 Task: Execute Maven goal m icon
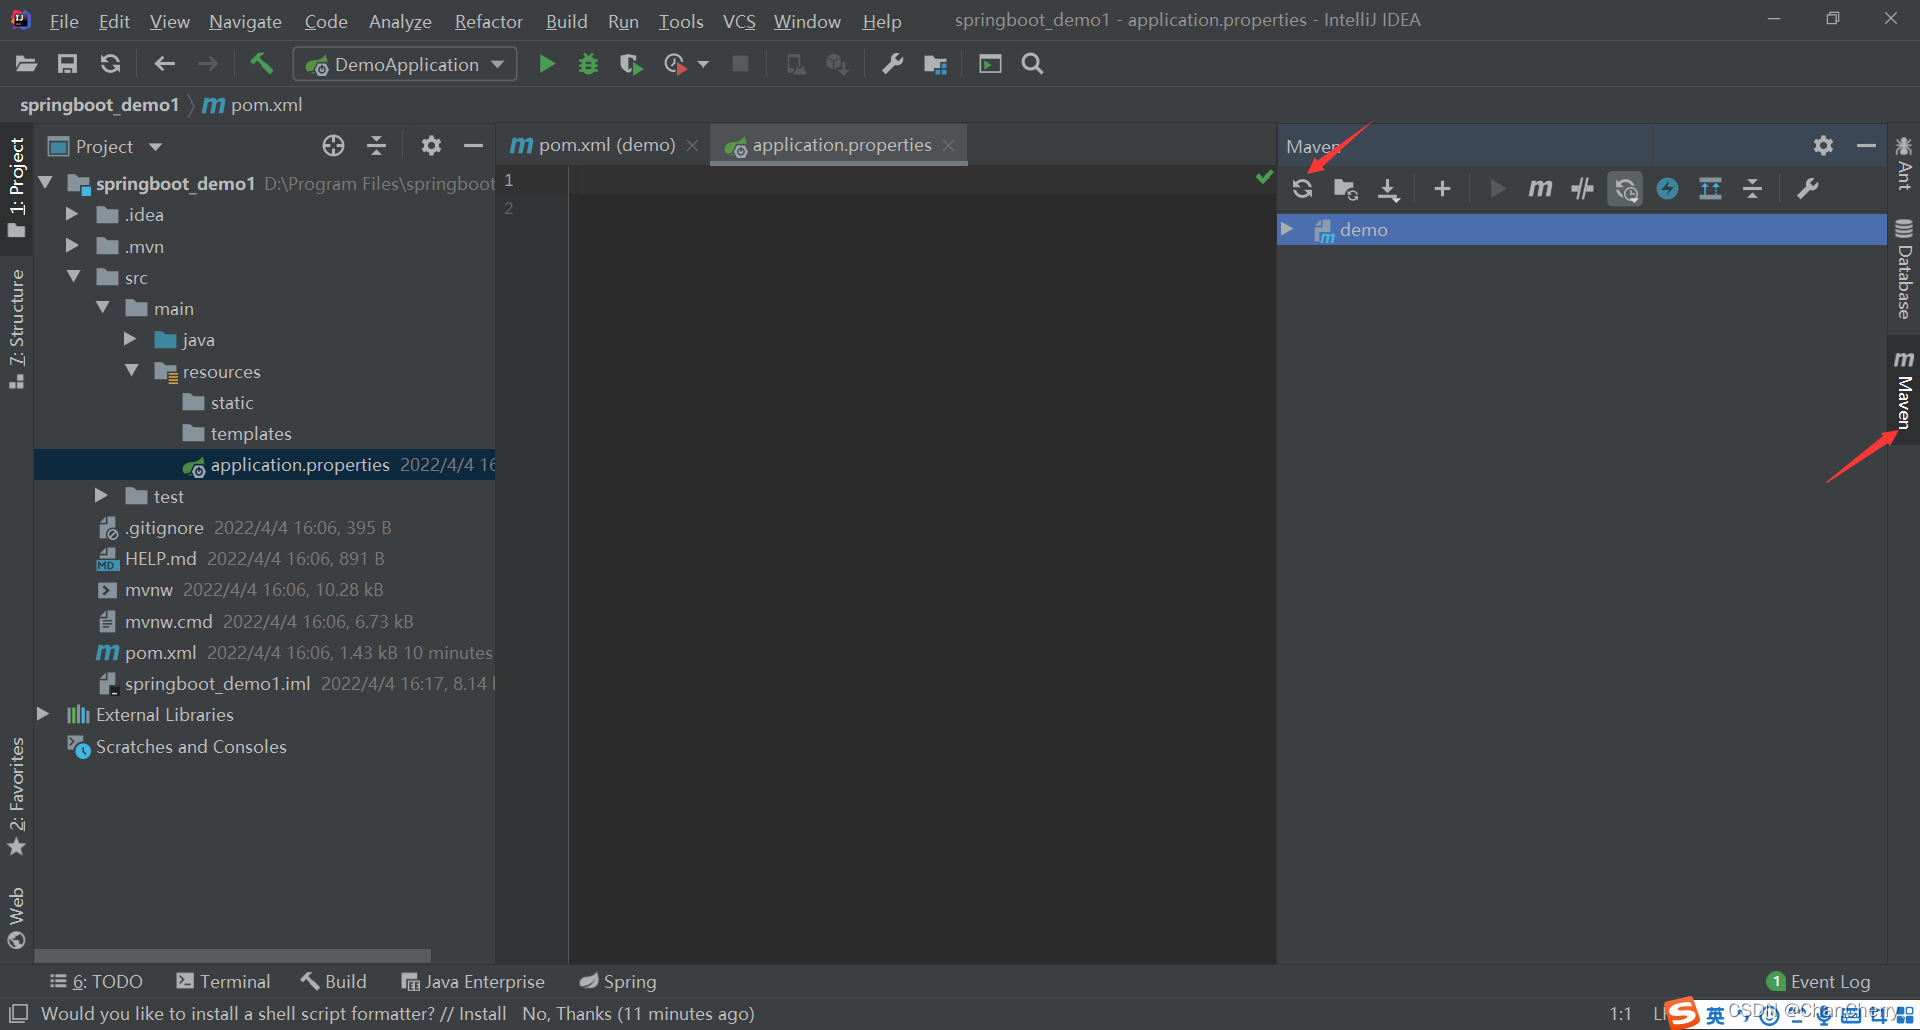coord(1540,188)
